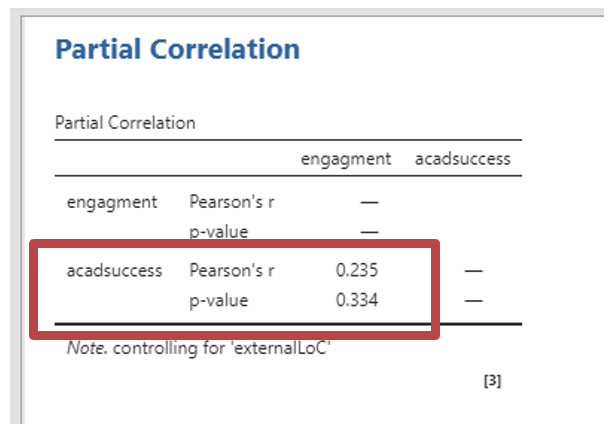Select the 0.334 p-value cell

pyautogui.click(x=358, y=299)
